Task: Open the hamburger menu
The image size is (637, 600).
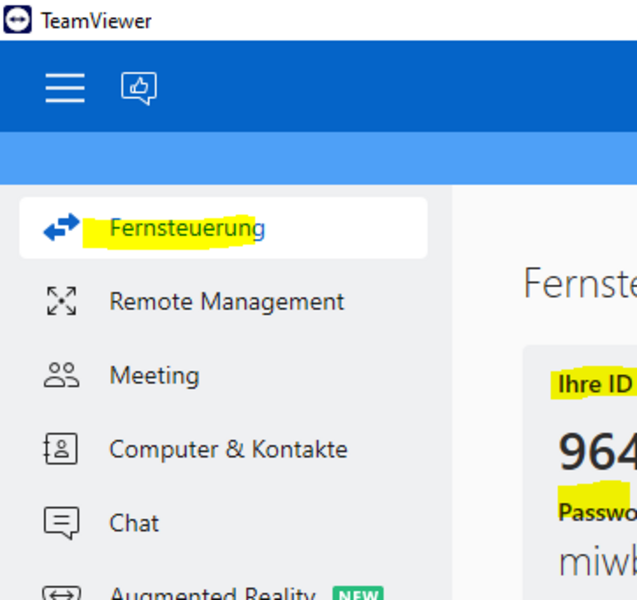Action: coord(65,88)
